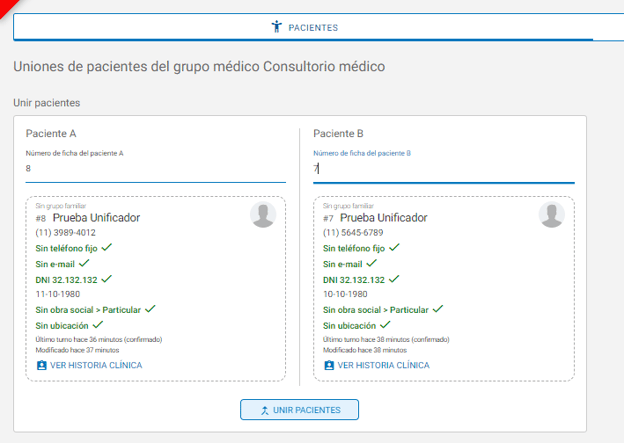Open Ver Historia Clínica for Paciente B

click(x=377, y=365)
